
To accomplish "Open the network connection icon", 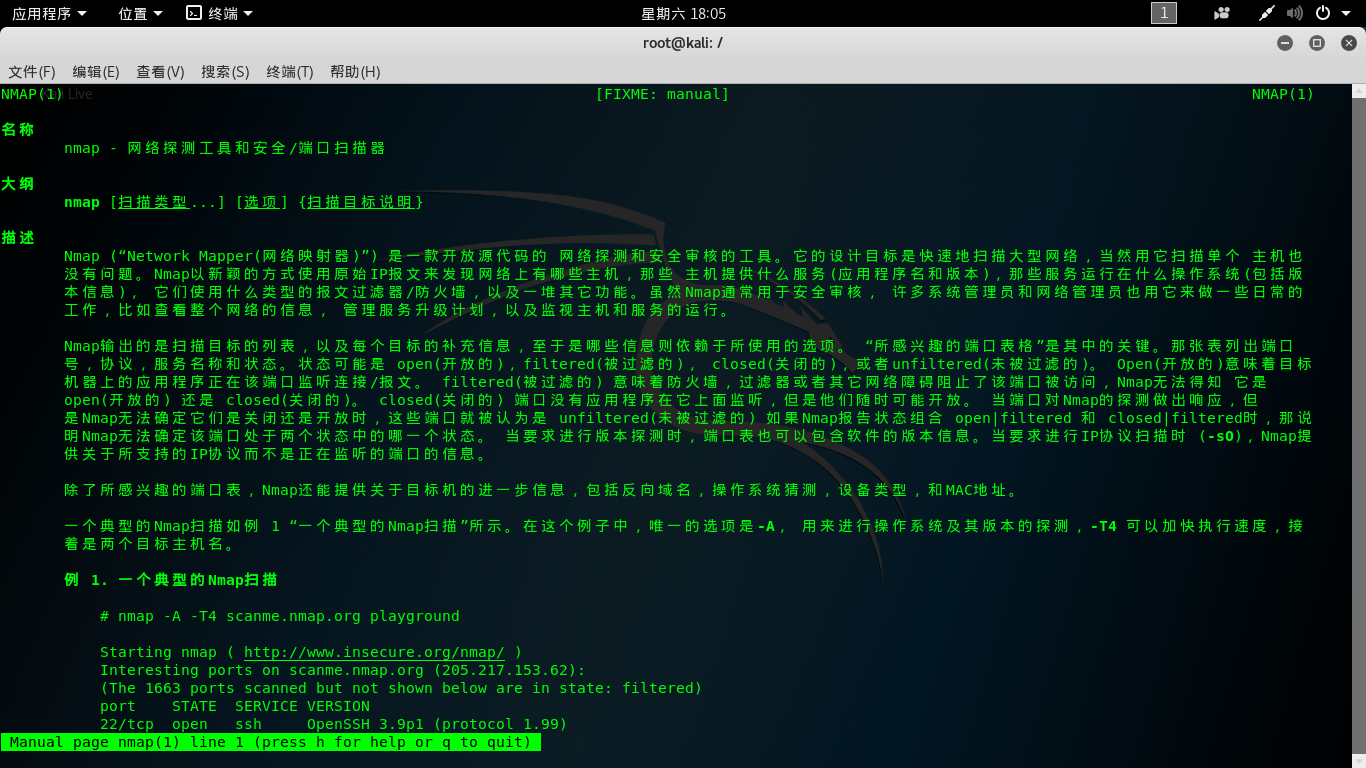I will 1267,13.
